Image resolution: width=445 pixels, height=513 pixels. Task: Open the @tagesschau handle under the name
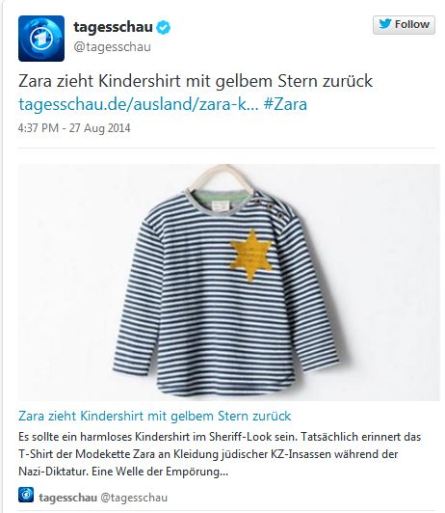click(x=112, y=47)
